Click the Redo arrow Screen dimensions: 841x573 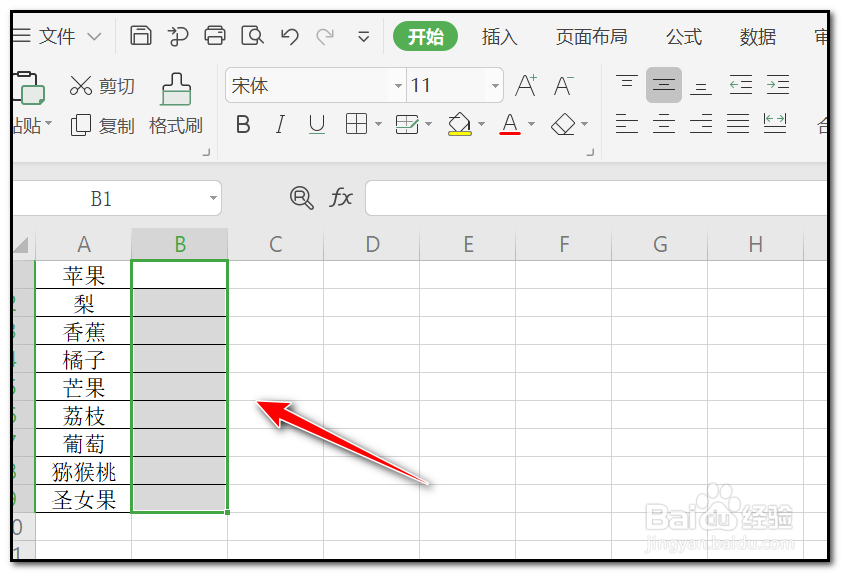325,36
